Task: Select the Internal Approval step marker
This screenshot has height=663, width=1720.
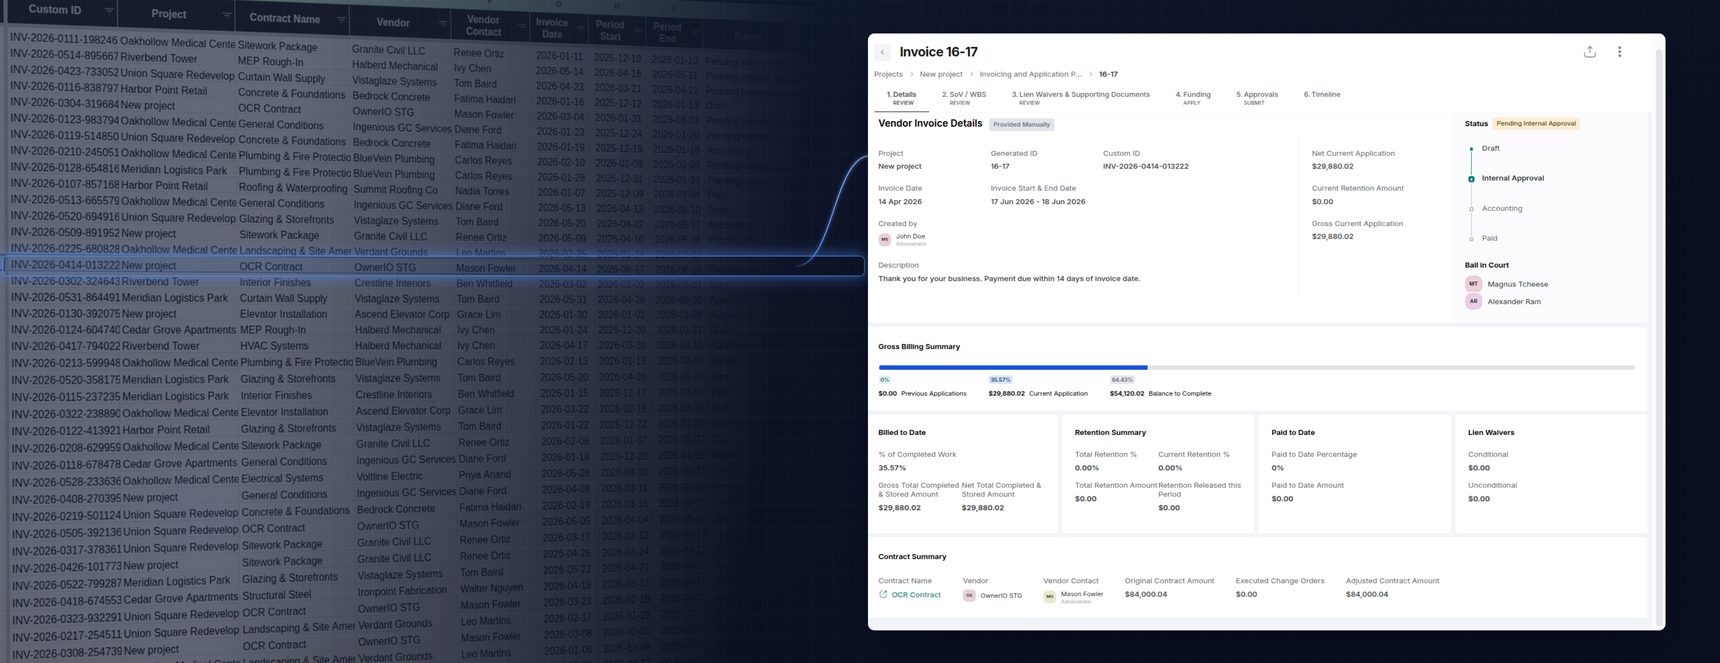Action: pyautogui.click(x=1471, y=179)
